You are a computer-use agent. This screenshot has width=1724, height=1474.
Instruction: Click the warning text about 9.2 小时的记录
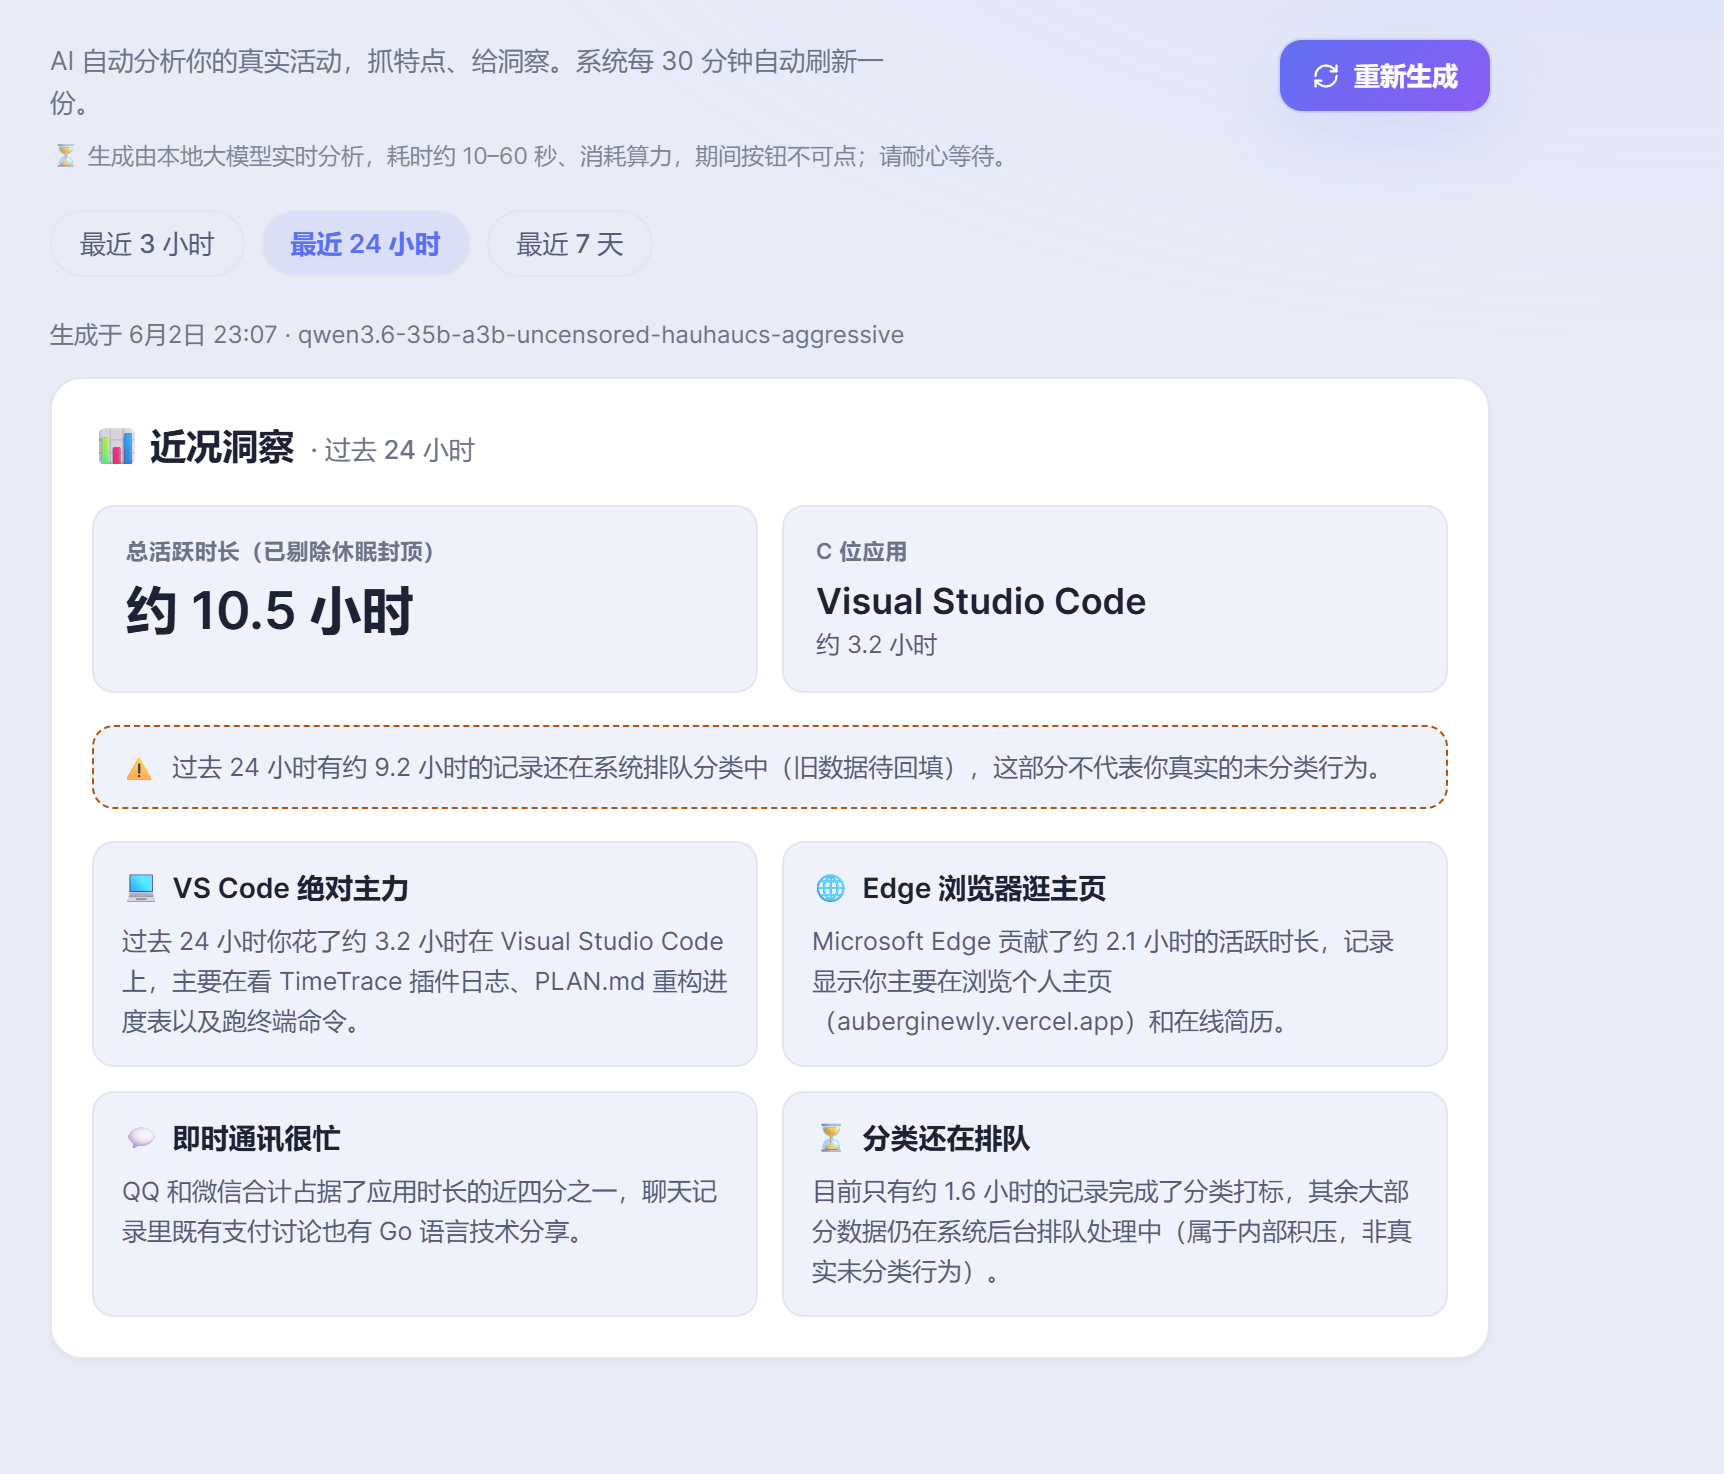[780, 768]
